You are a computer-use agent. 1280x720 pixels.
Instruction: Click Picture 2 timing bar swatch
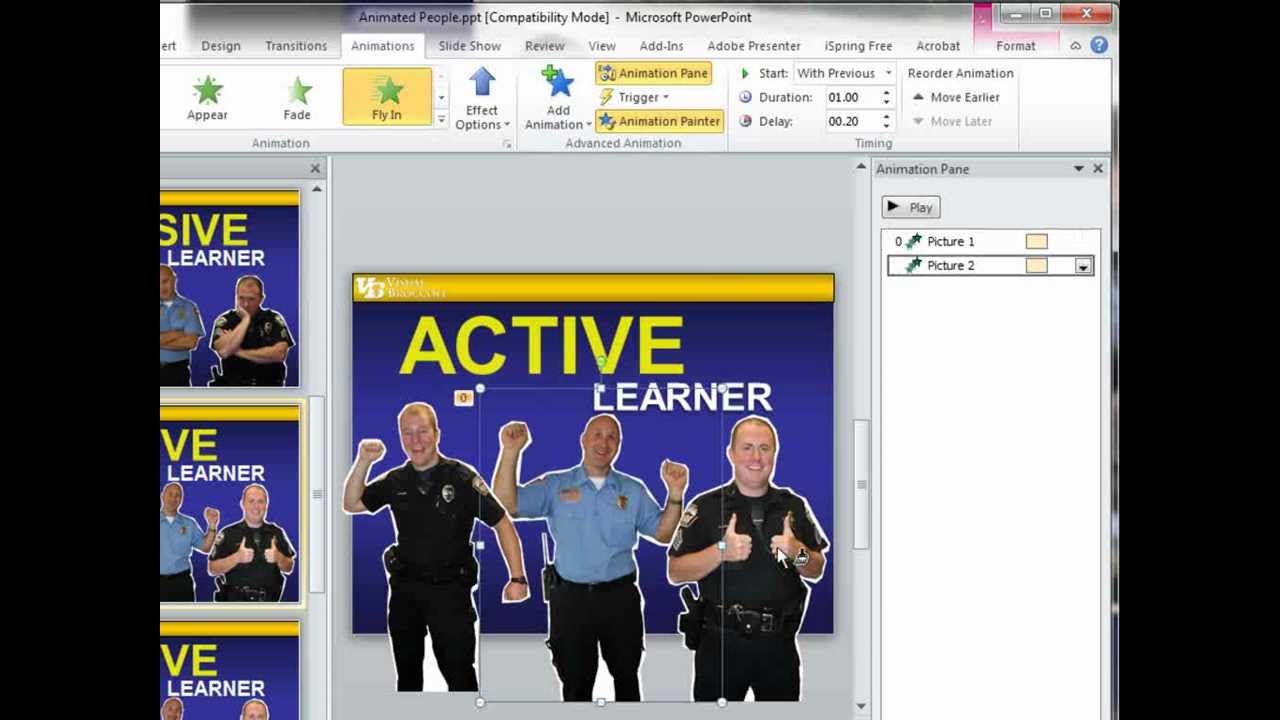point(1036,265)
